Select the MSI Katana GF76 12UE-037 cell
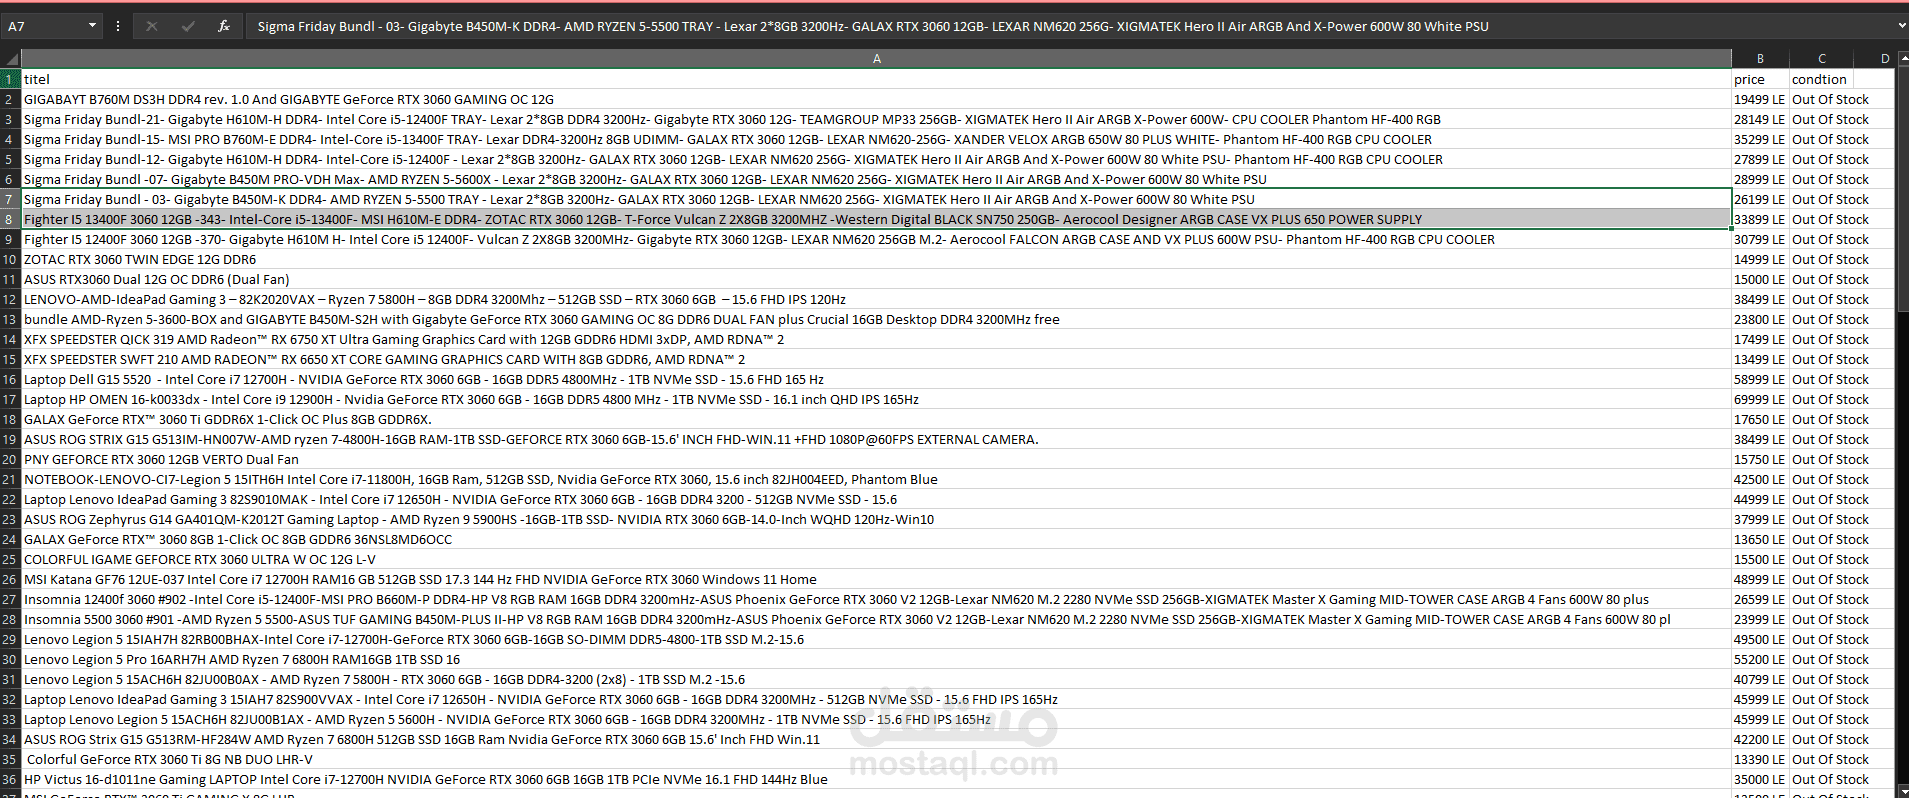This screenshot has height=798, width=1909. pos(876,579)
